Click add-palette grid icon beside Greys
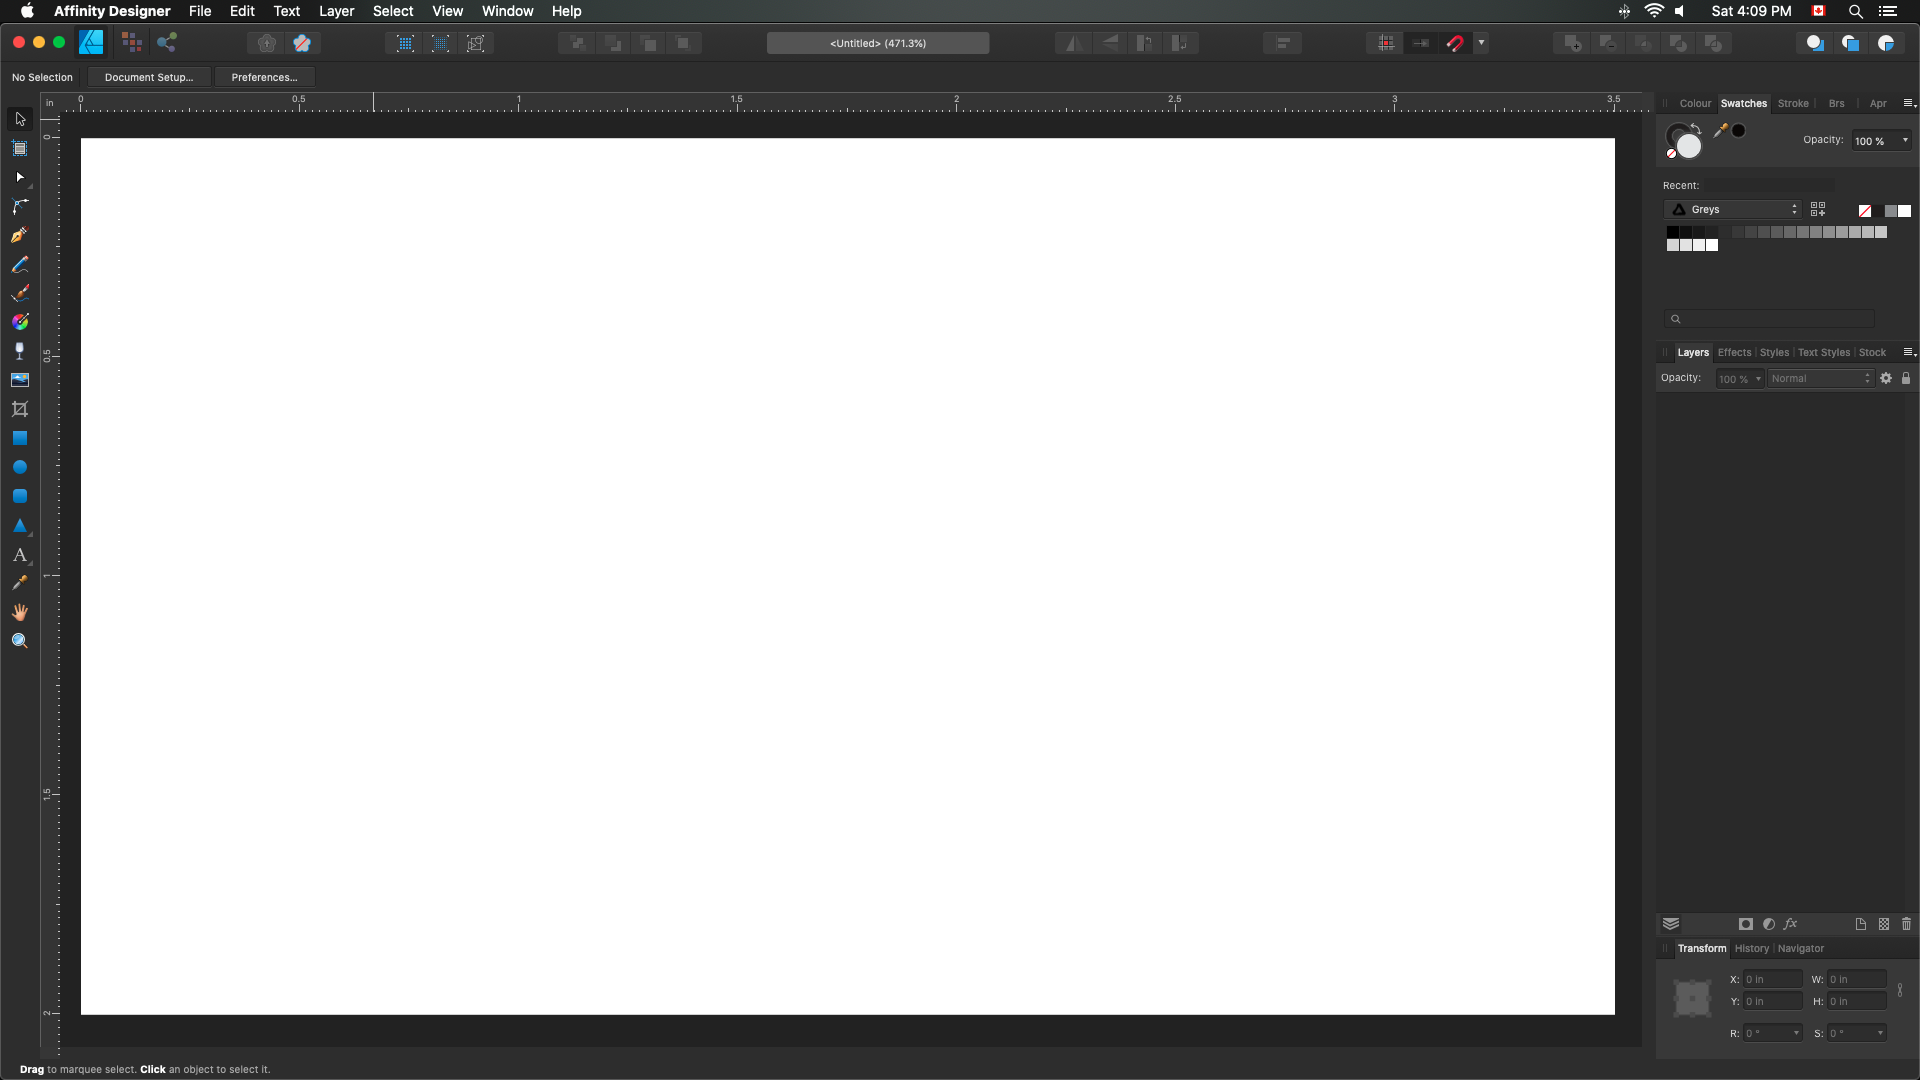Image resolution: width=1920 pixels, height=1080 pixels. pyautogui.click(x=1818, y=209)
